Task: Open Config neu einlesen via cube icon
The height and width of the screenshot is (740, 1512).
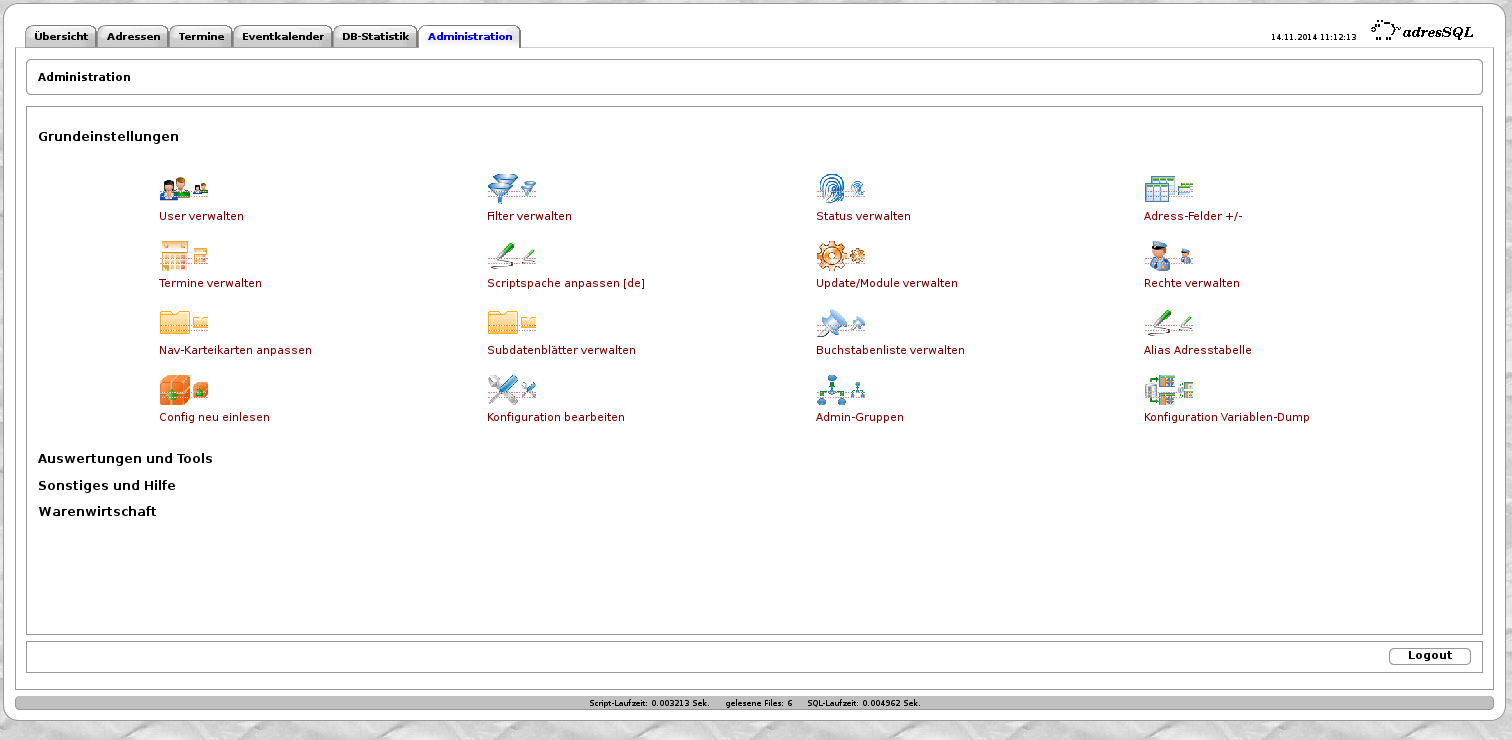Action: 183,390
